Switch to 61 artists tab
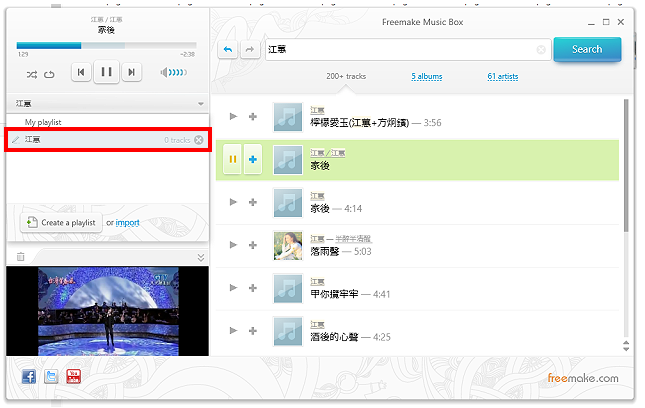Screen dimensions: 645x408 tap(503, 76)
